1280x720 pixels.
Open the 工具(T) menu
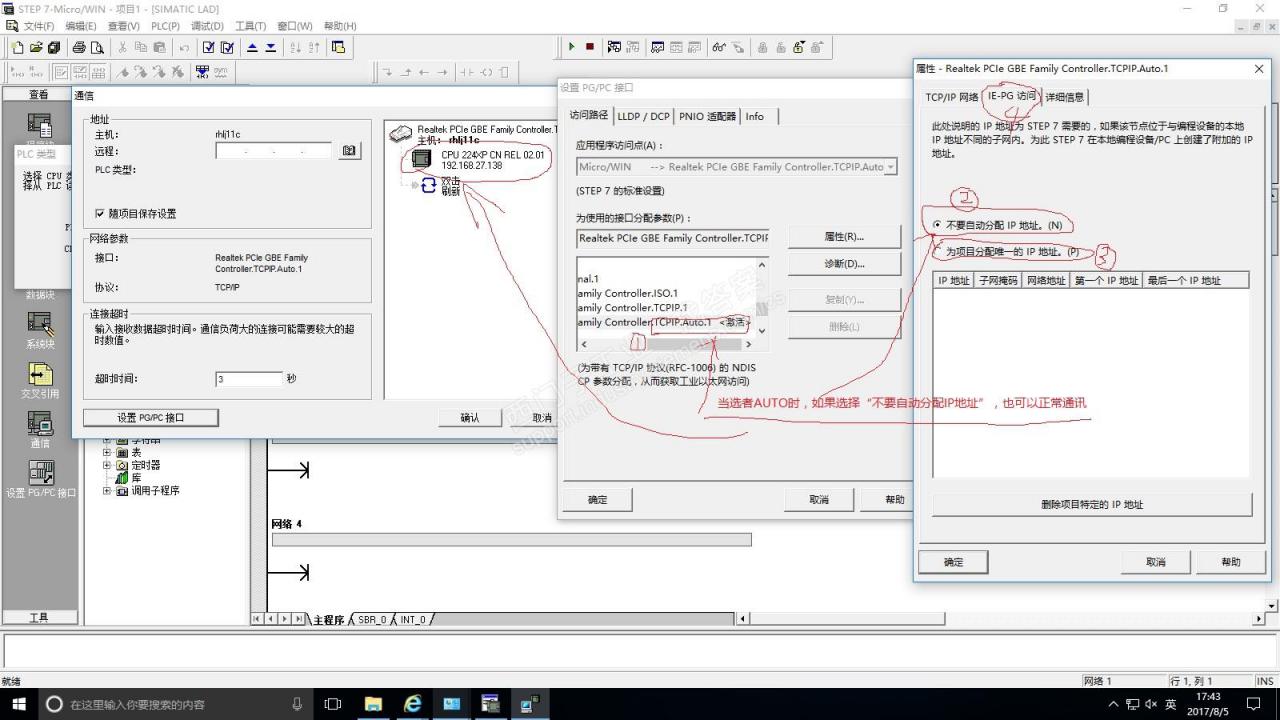[x=250, y=26]
